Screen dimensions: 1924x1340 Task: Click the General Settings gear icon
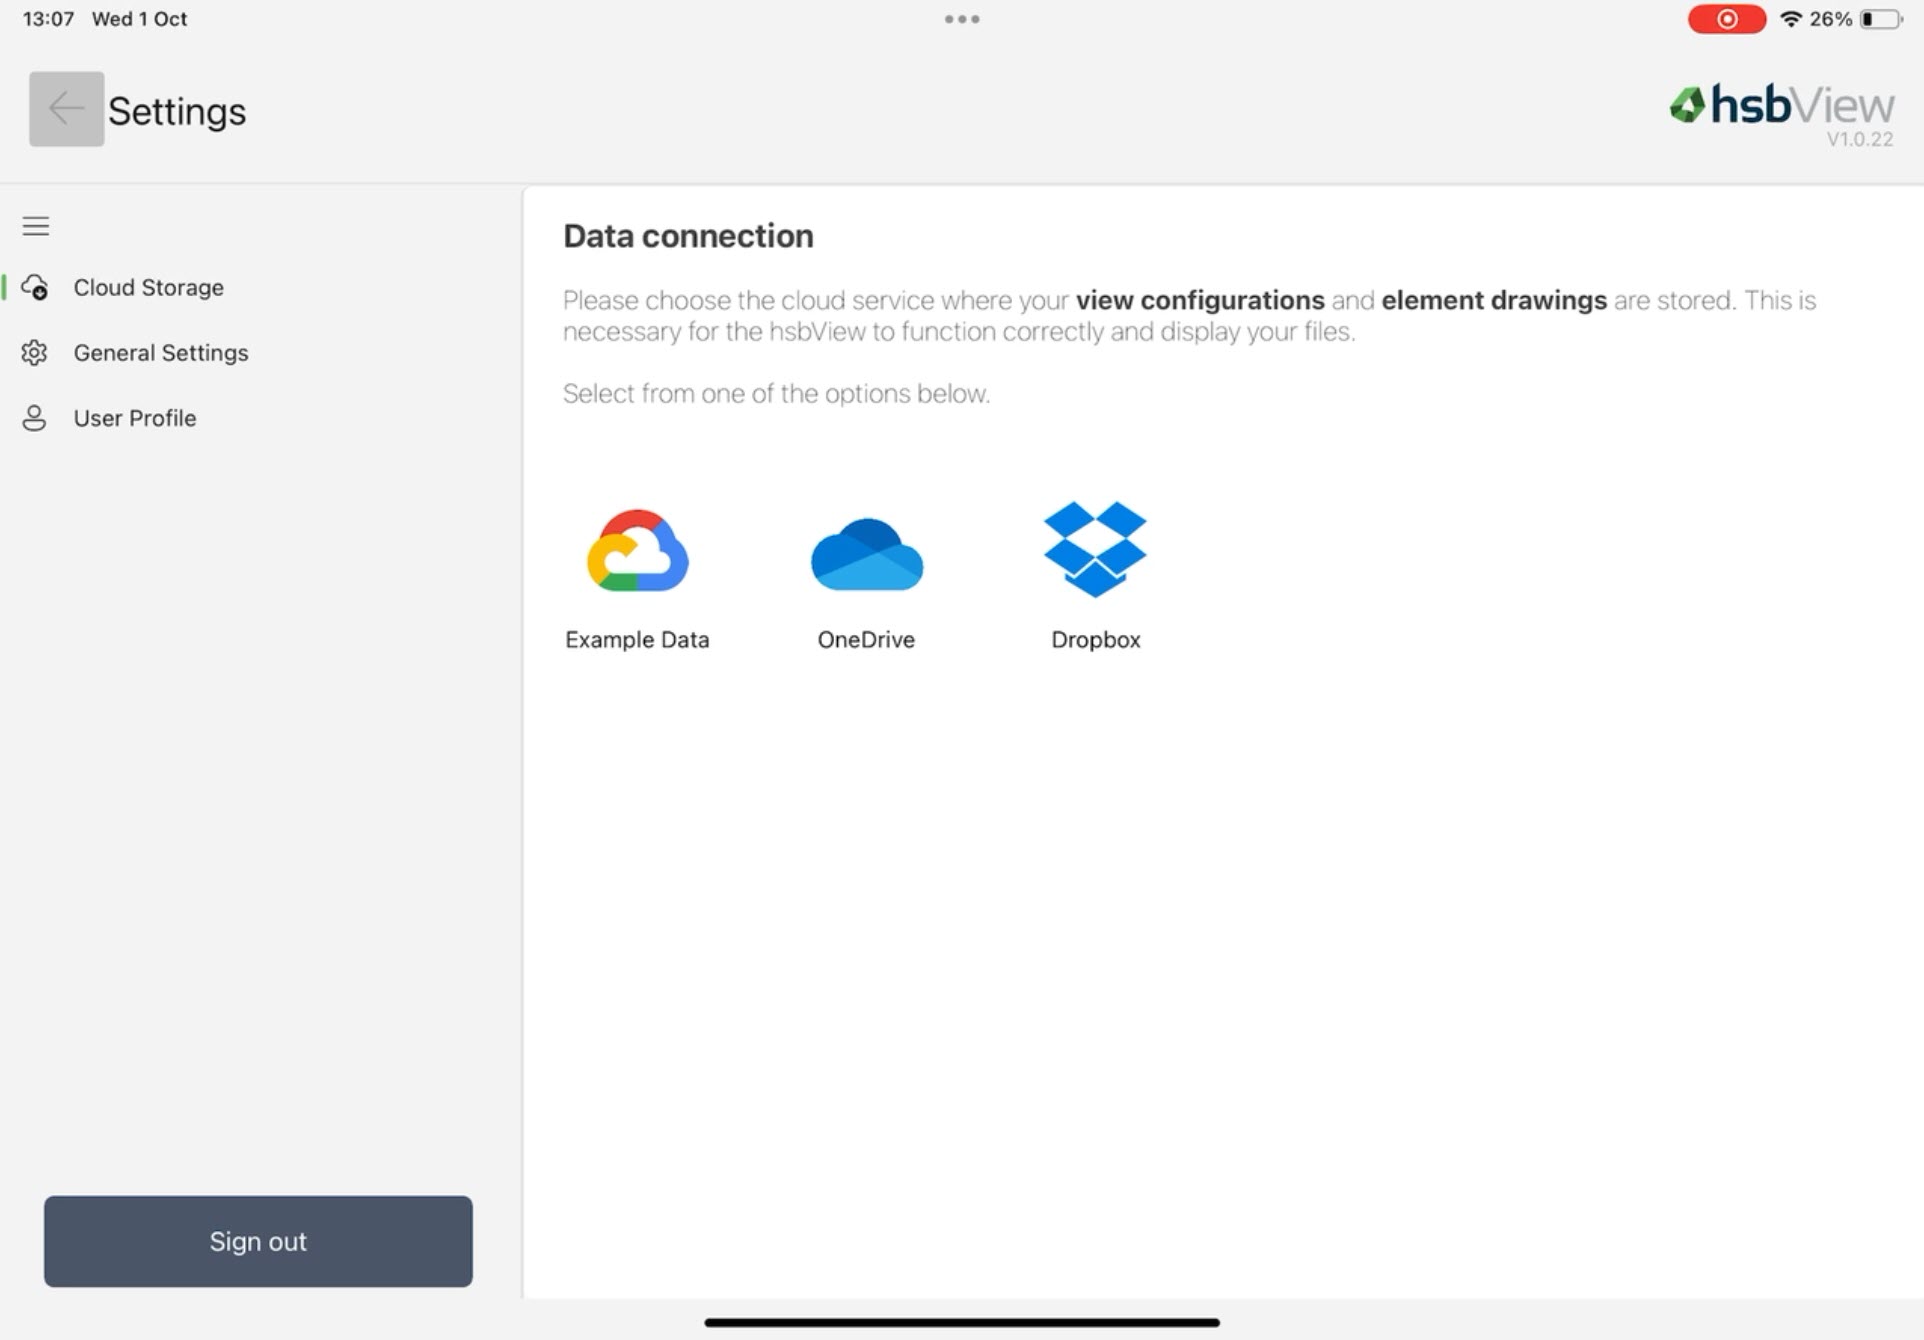(x=35, y=353)
